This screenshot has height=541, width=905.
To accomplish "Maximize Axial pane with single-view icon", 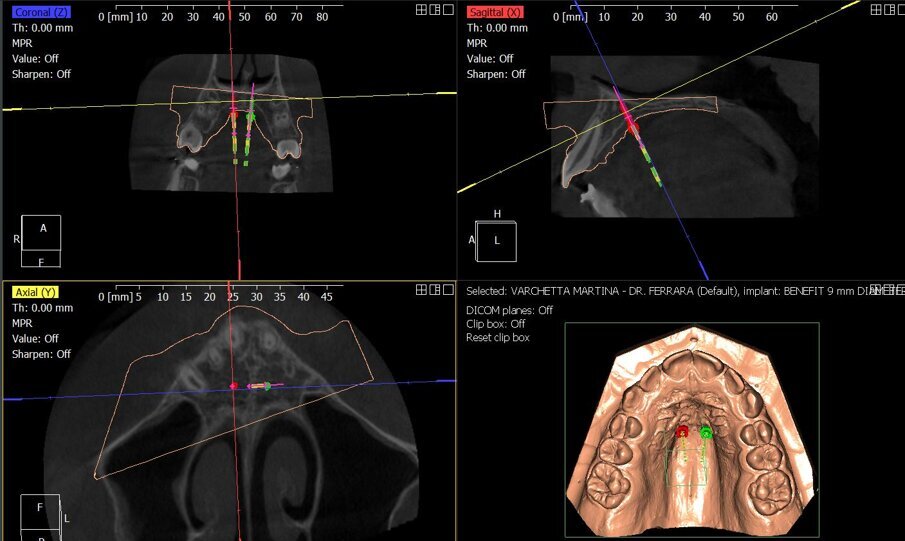I will pos(448,290).
